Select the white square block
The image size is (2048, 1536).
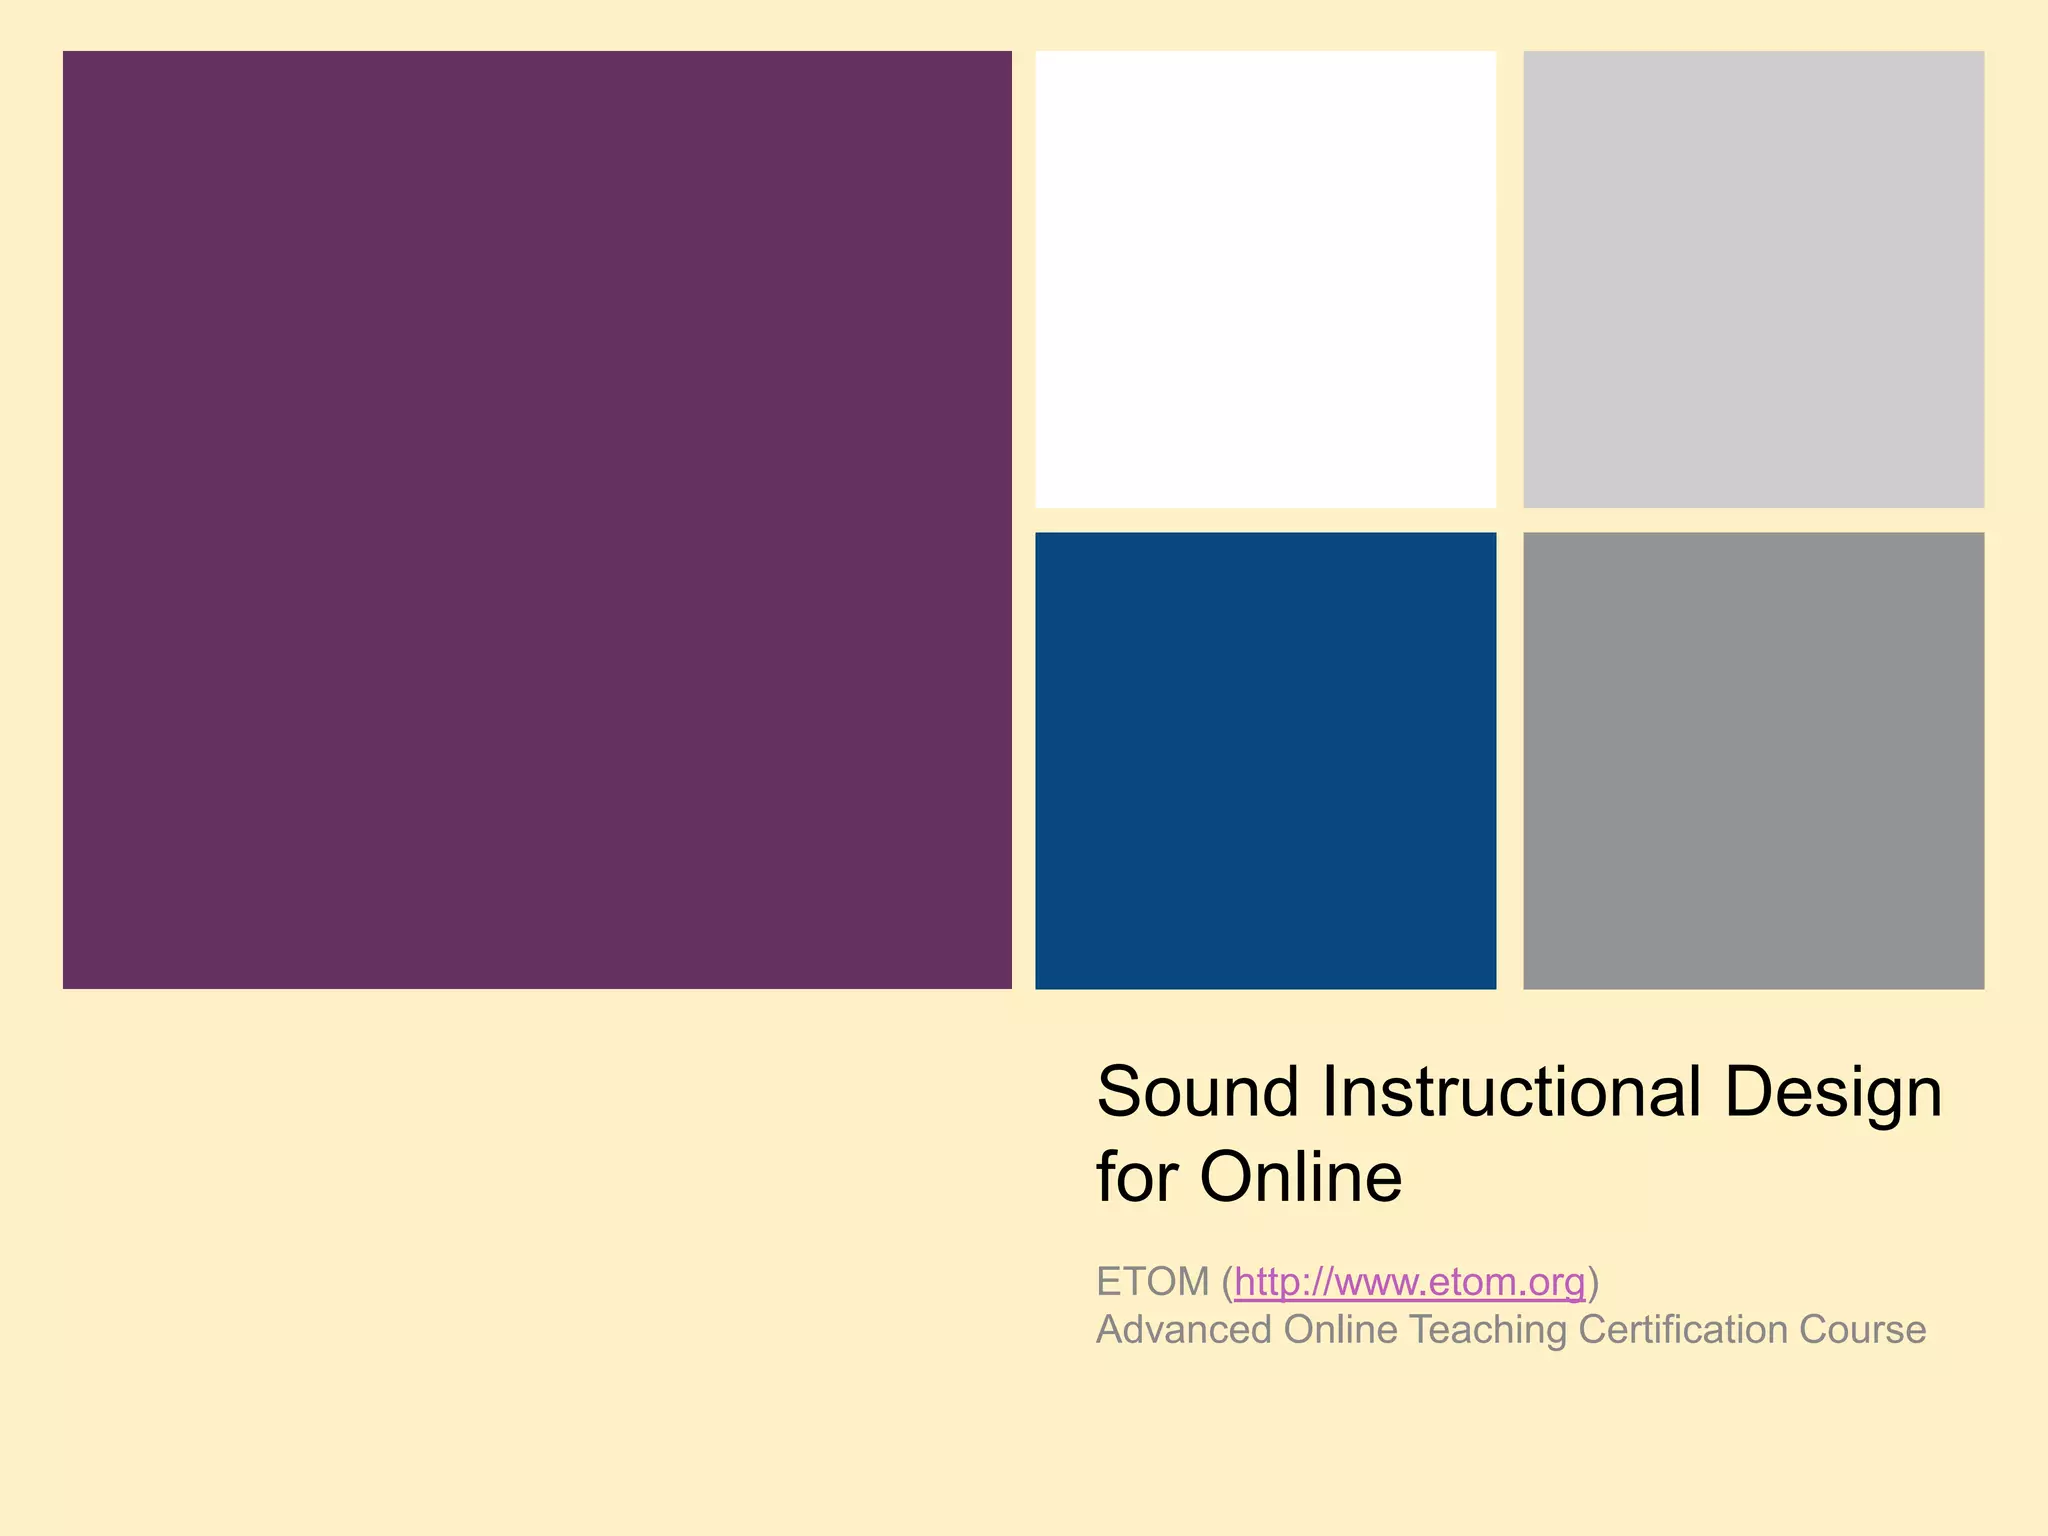click(1265, 279)
